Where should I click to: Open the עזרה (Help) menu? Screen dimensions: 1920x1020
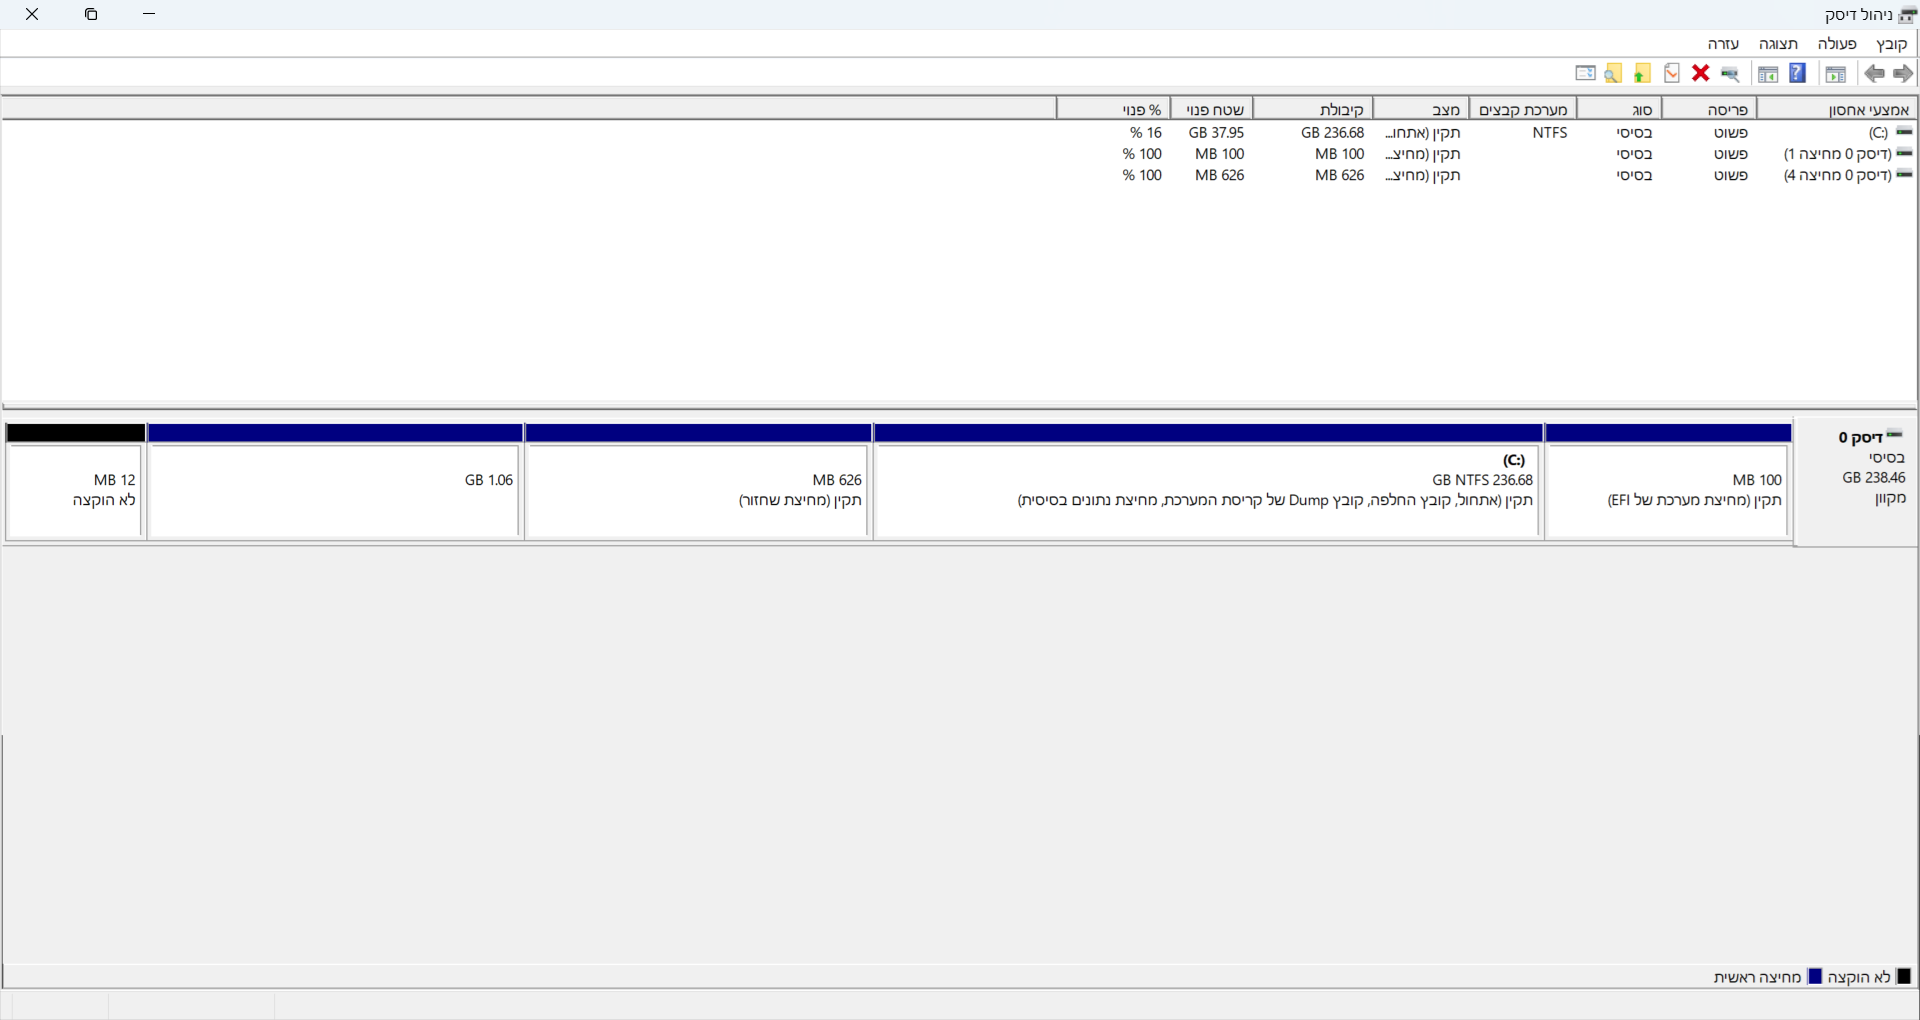(x=1723, y=44)
